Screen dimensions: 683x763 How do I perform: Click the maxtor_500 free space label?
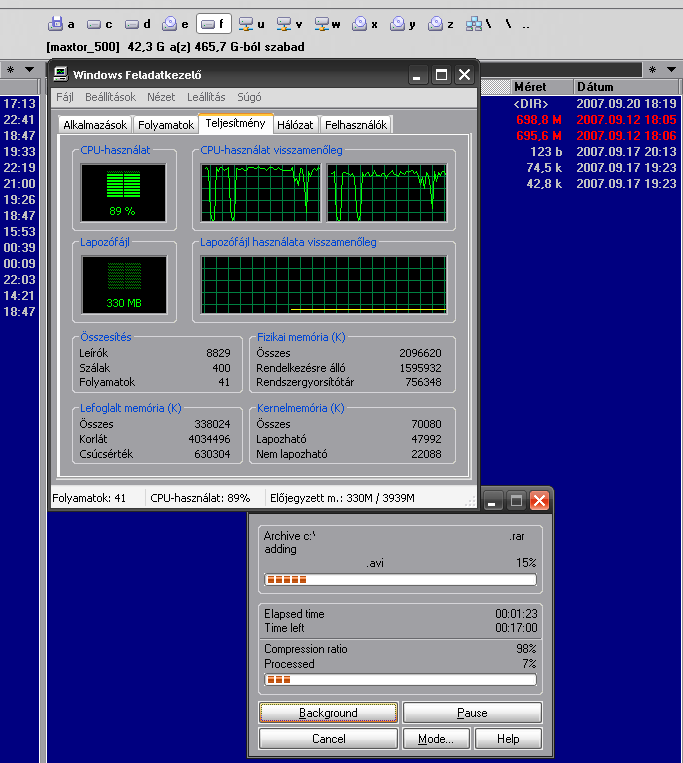[176, 47]
